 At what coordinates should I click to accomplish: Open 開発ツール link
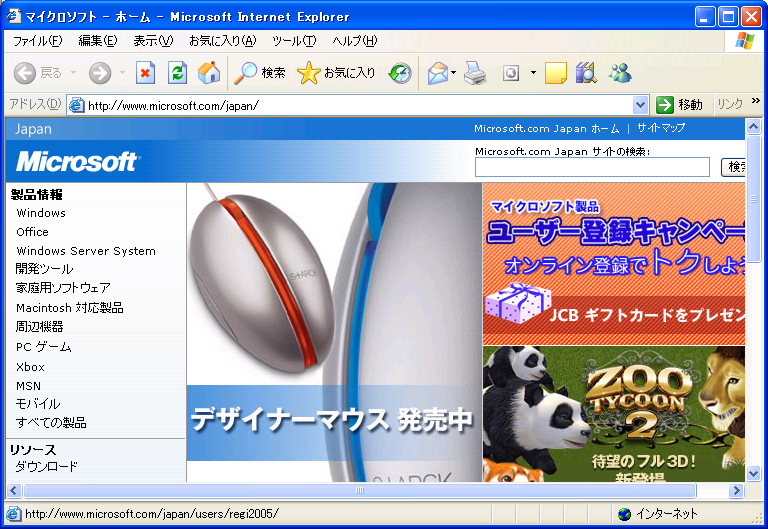[x=45, y=269]
